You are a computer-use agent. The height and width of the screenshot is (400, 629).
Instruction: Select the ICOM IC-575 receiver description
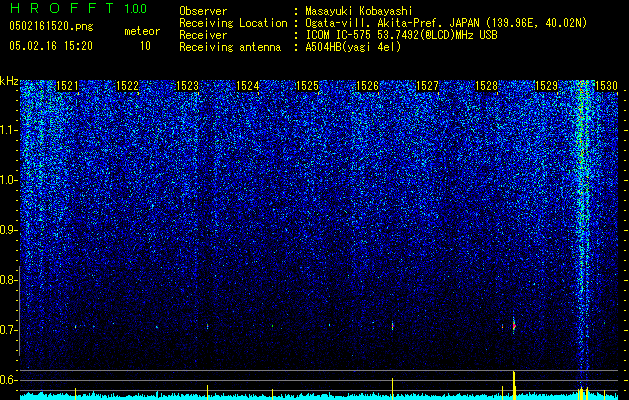pos(401,35)
